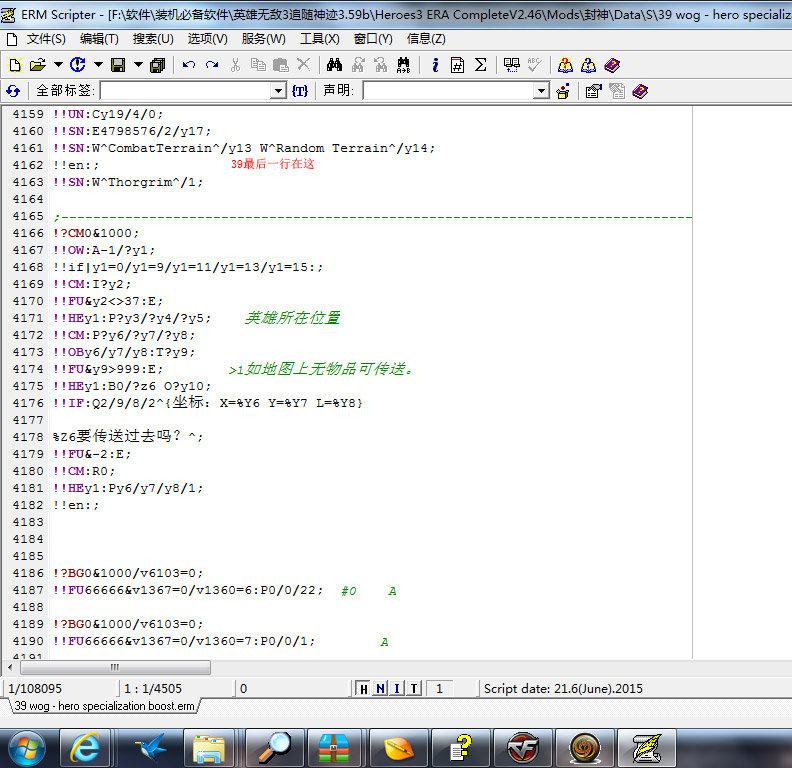Expand the save arrow dropdown
The image size is (792, 768).
138,65
